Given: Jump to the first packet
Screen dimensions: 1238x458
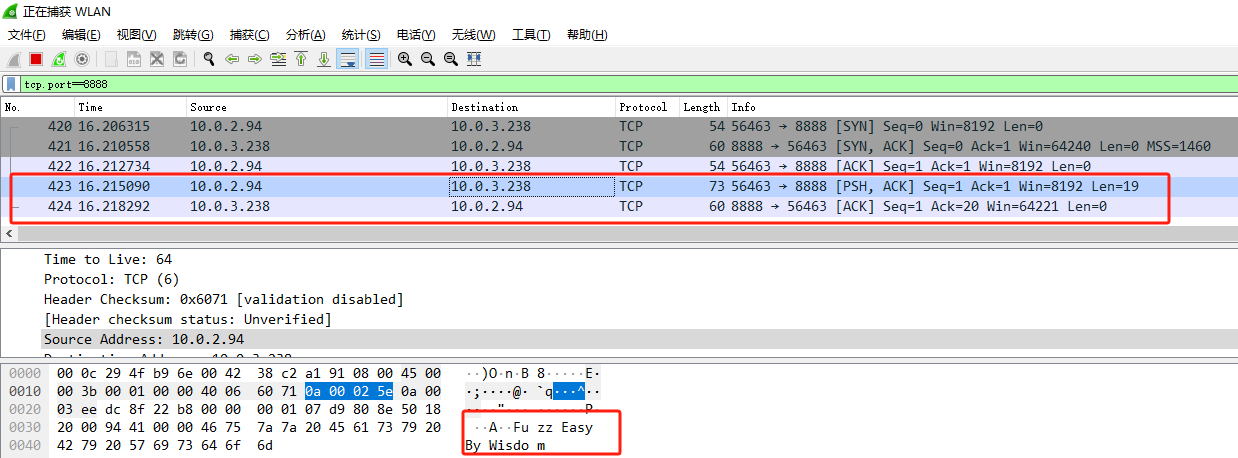Looking at the screenshot, I should click(301, 59).
